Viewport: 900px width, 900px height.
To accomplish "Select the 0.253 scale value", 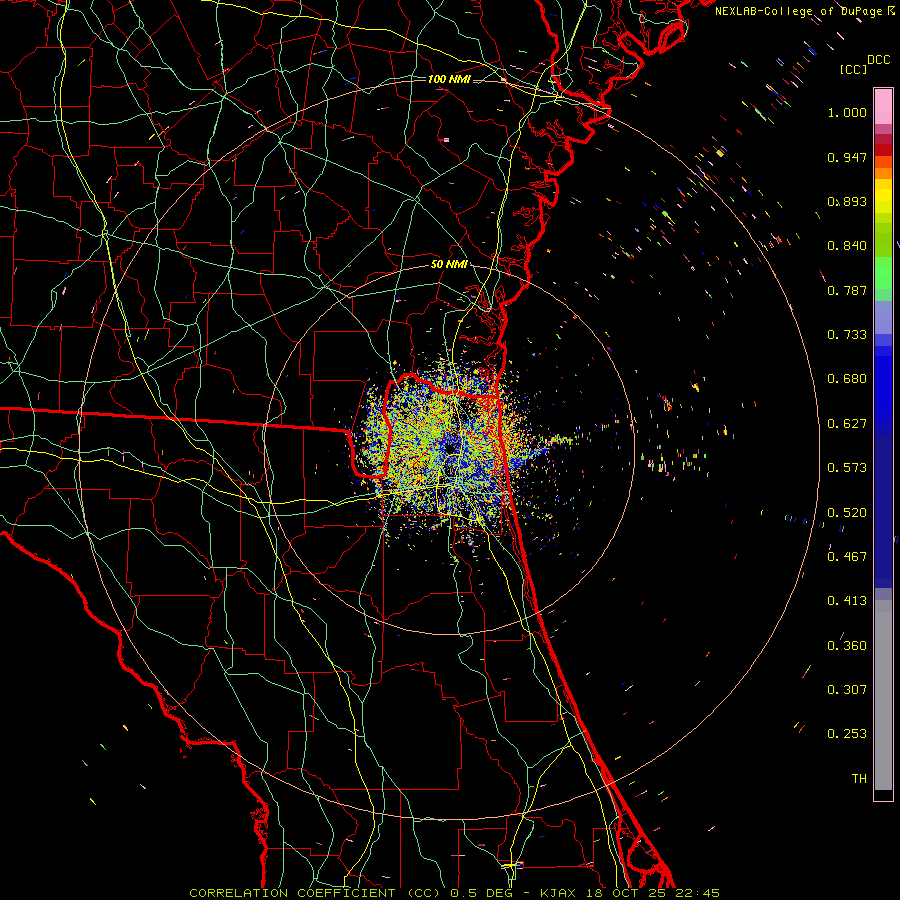I will pos(847,734).
